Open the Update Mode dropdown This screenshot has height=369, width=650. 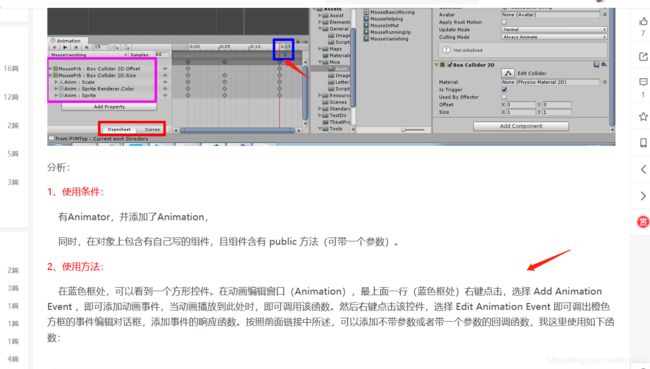click(x=554, y=29)
